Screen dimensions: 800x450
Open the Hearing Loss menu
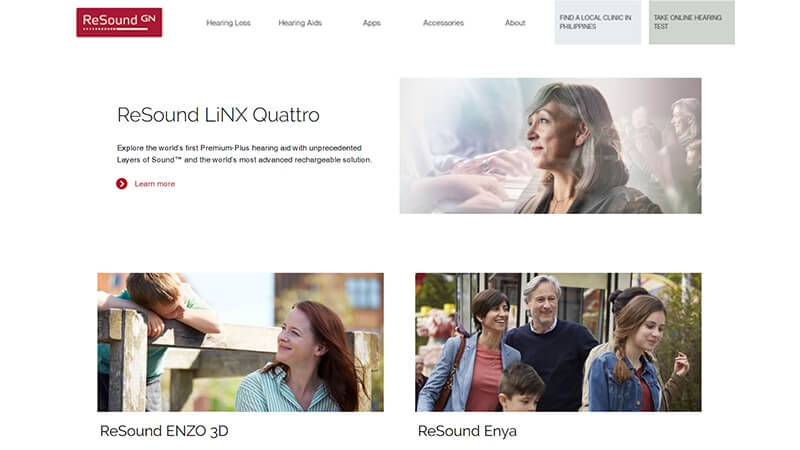click(228, 23)
